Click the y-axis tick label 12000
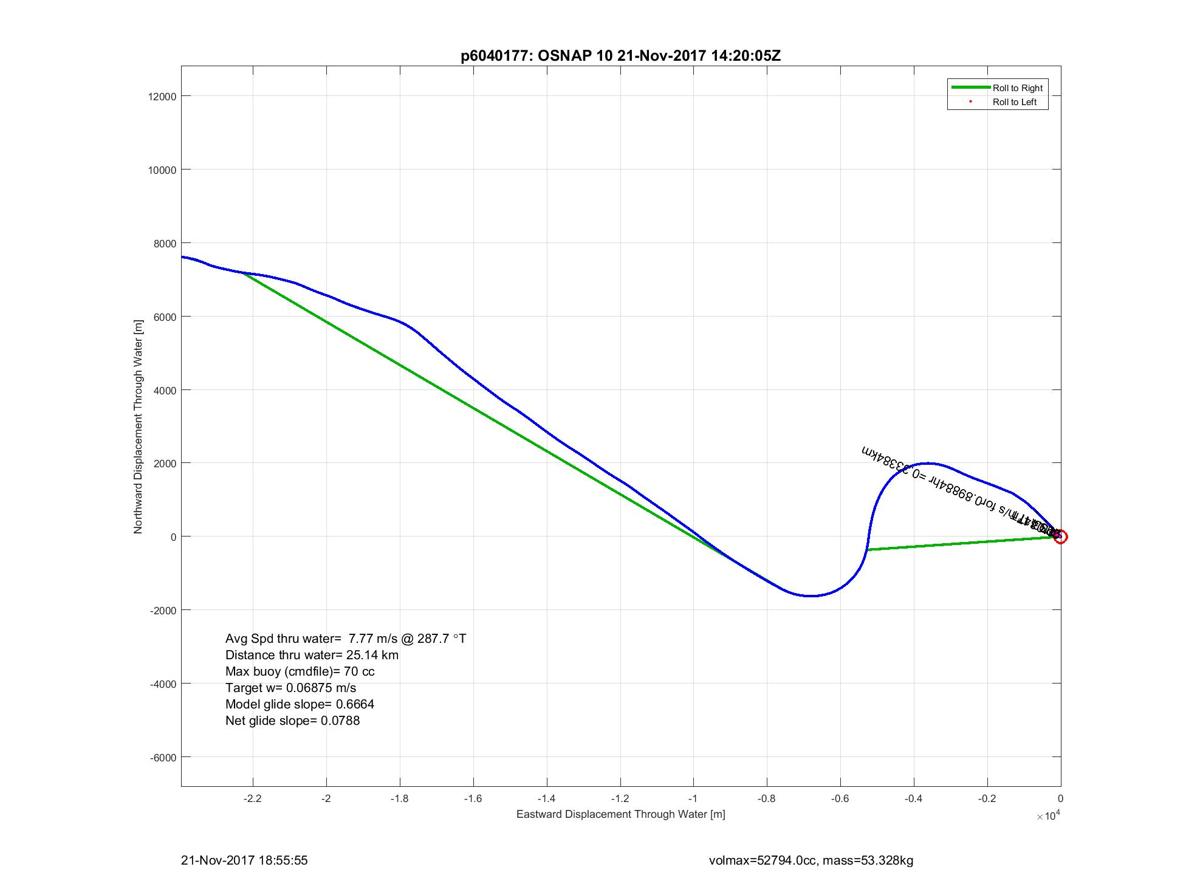The height and width of the screenshot is (885, 1200). point(162,96)
